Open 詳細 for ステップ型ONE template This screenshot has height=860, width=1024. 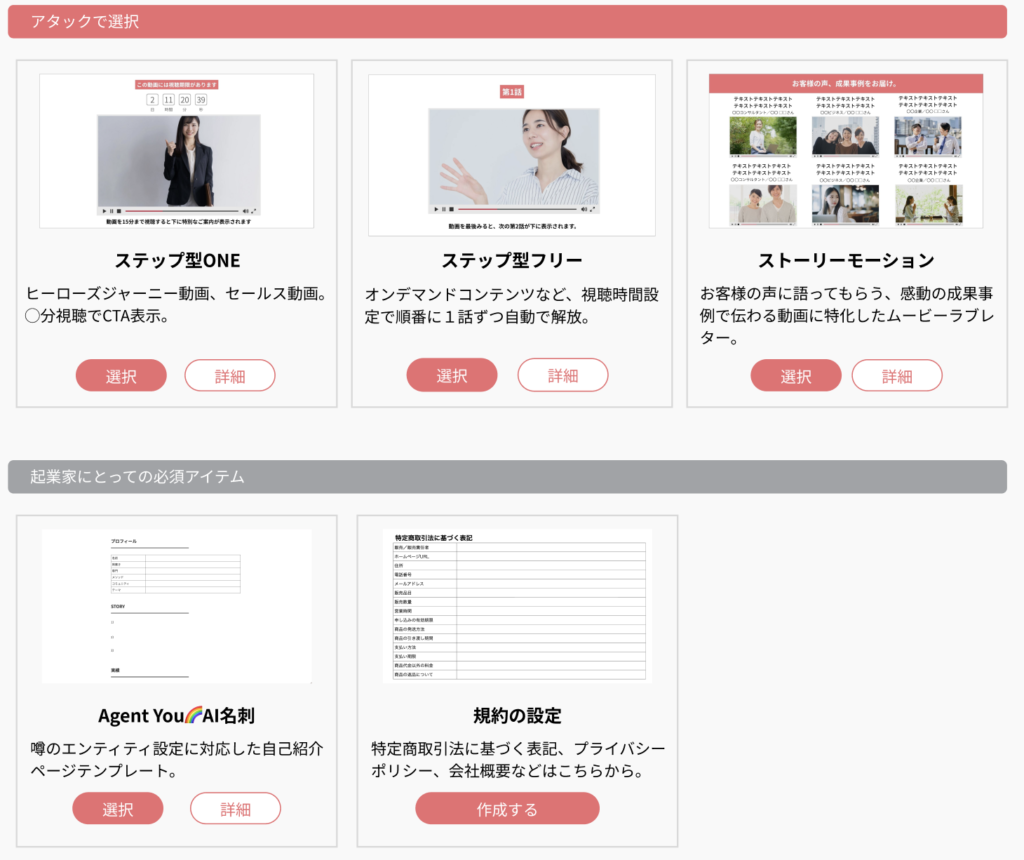tap(229, 376)
